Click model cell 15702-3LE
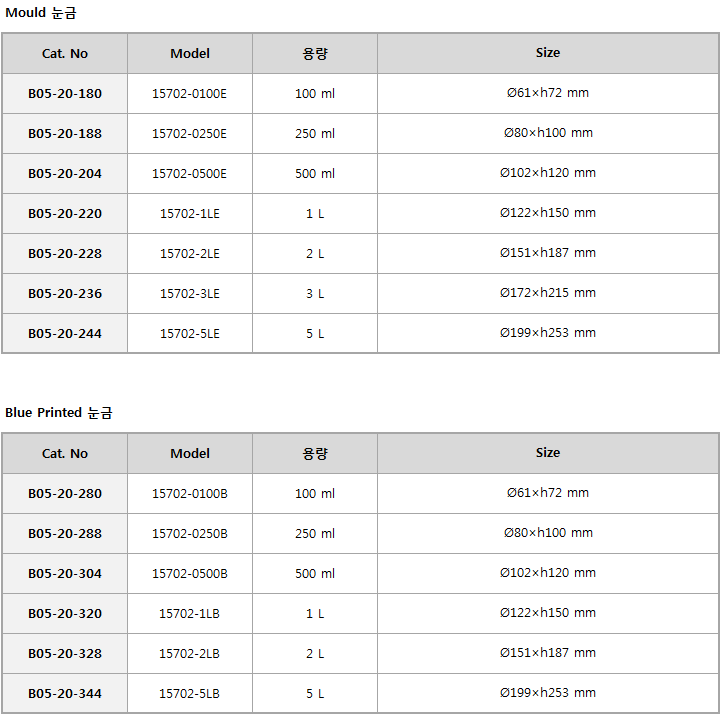 tap(190, 293)
